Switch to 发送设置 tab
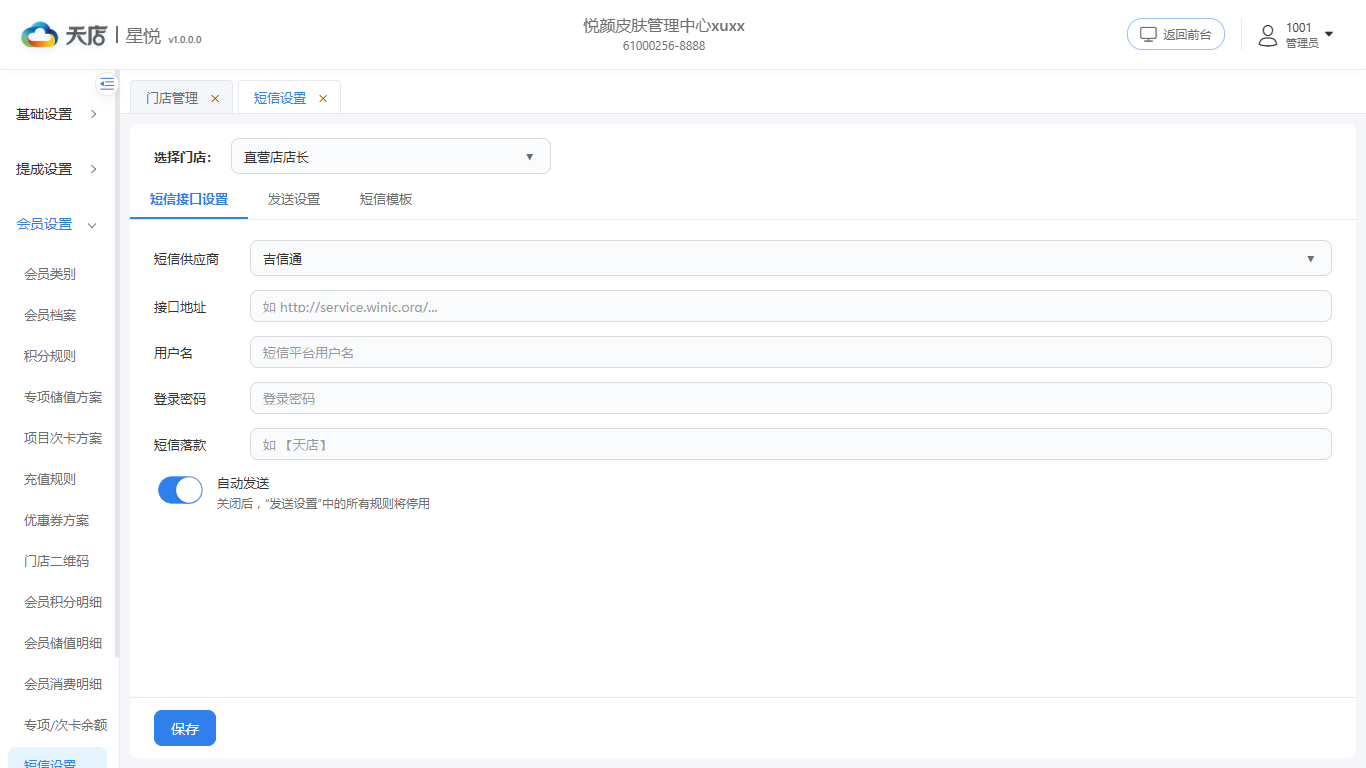Screen dimensions: 1366x768 pyautogui.click(x=294, y=199)
